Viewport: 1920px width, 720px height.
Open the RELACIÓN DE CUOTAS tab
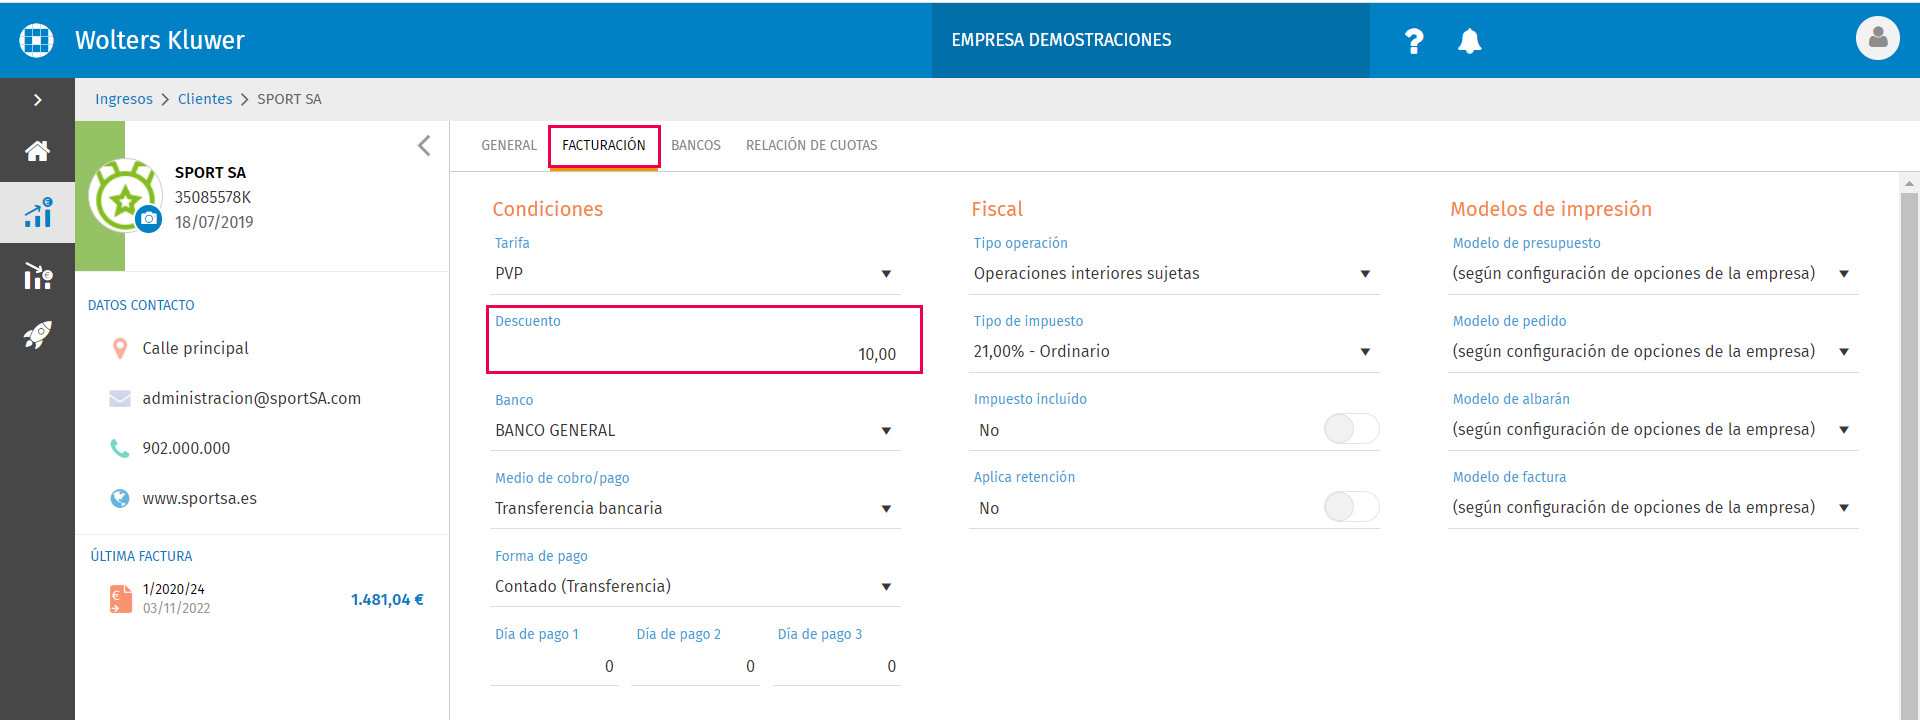tap(812, 146)
